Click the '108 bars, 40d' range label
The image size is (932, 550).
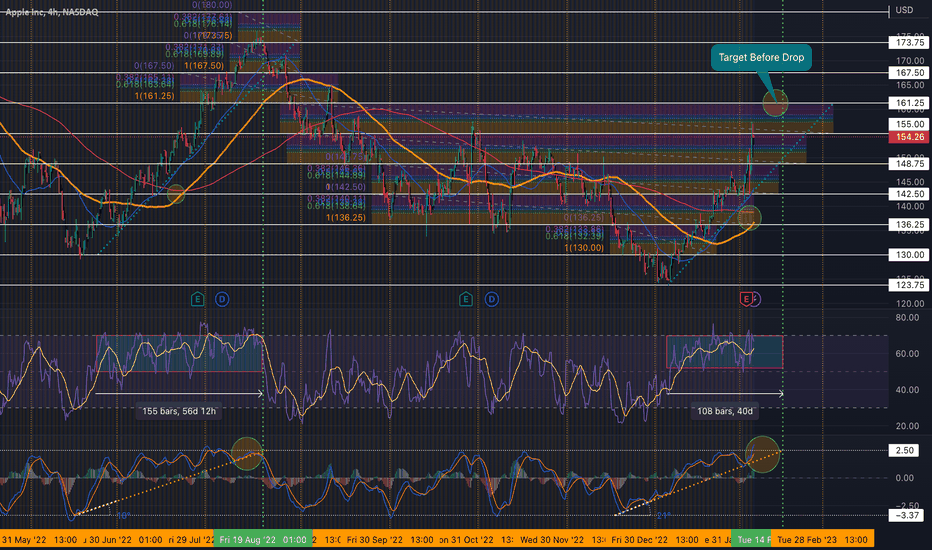point(725,411)
